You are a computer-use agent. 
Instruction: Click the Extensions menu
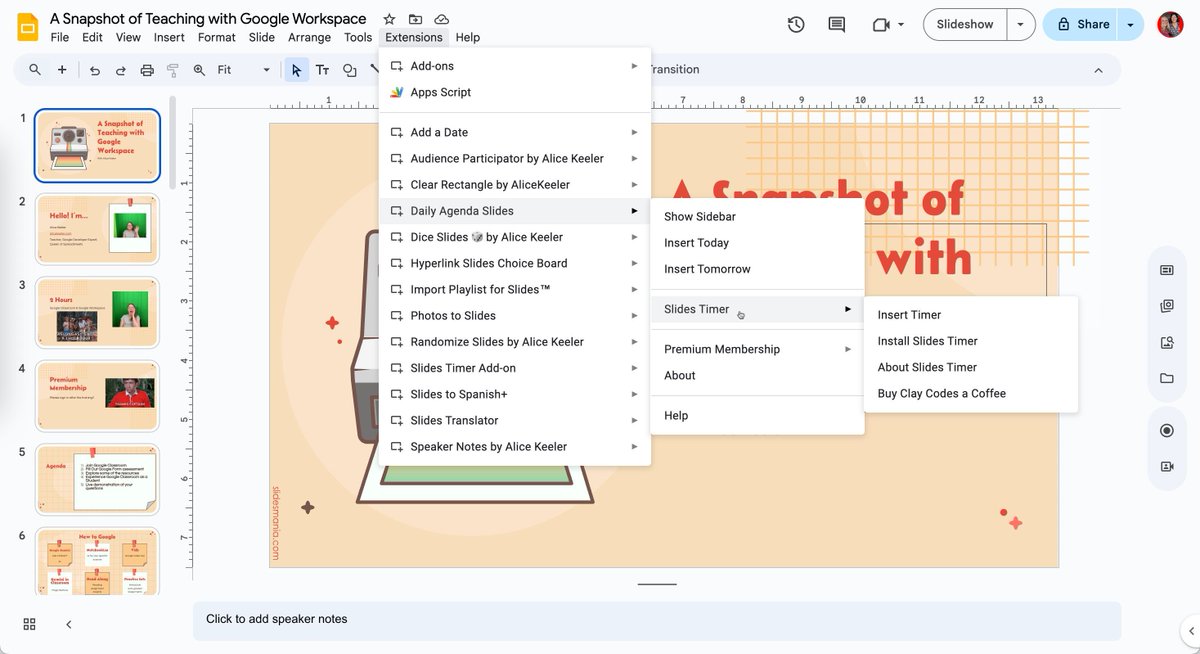[414, 37]
